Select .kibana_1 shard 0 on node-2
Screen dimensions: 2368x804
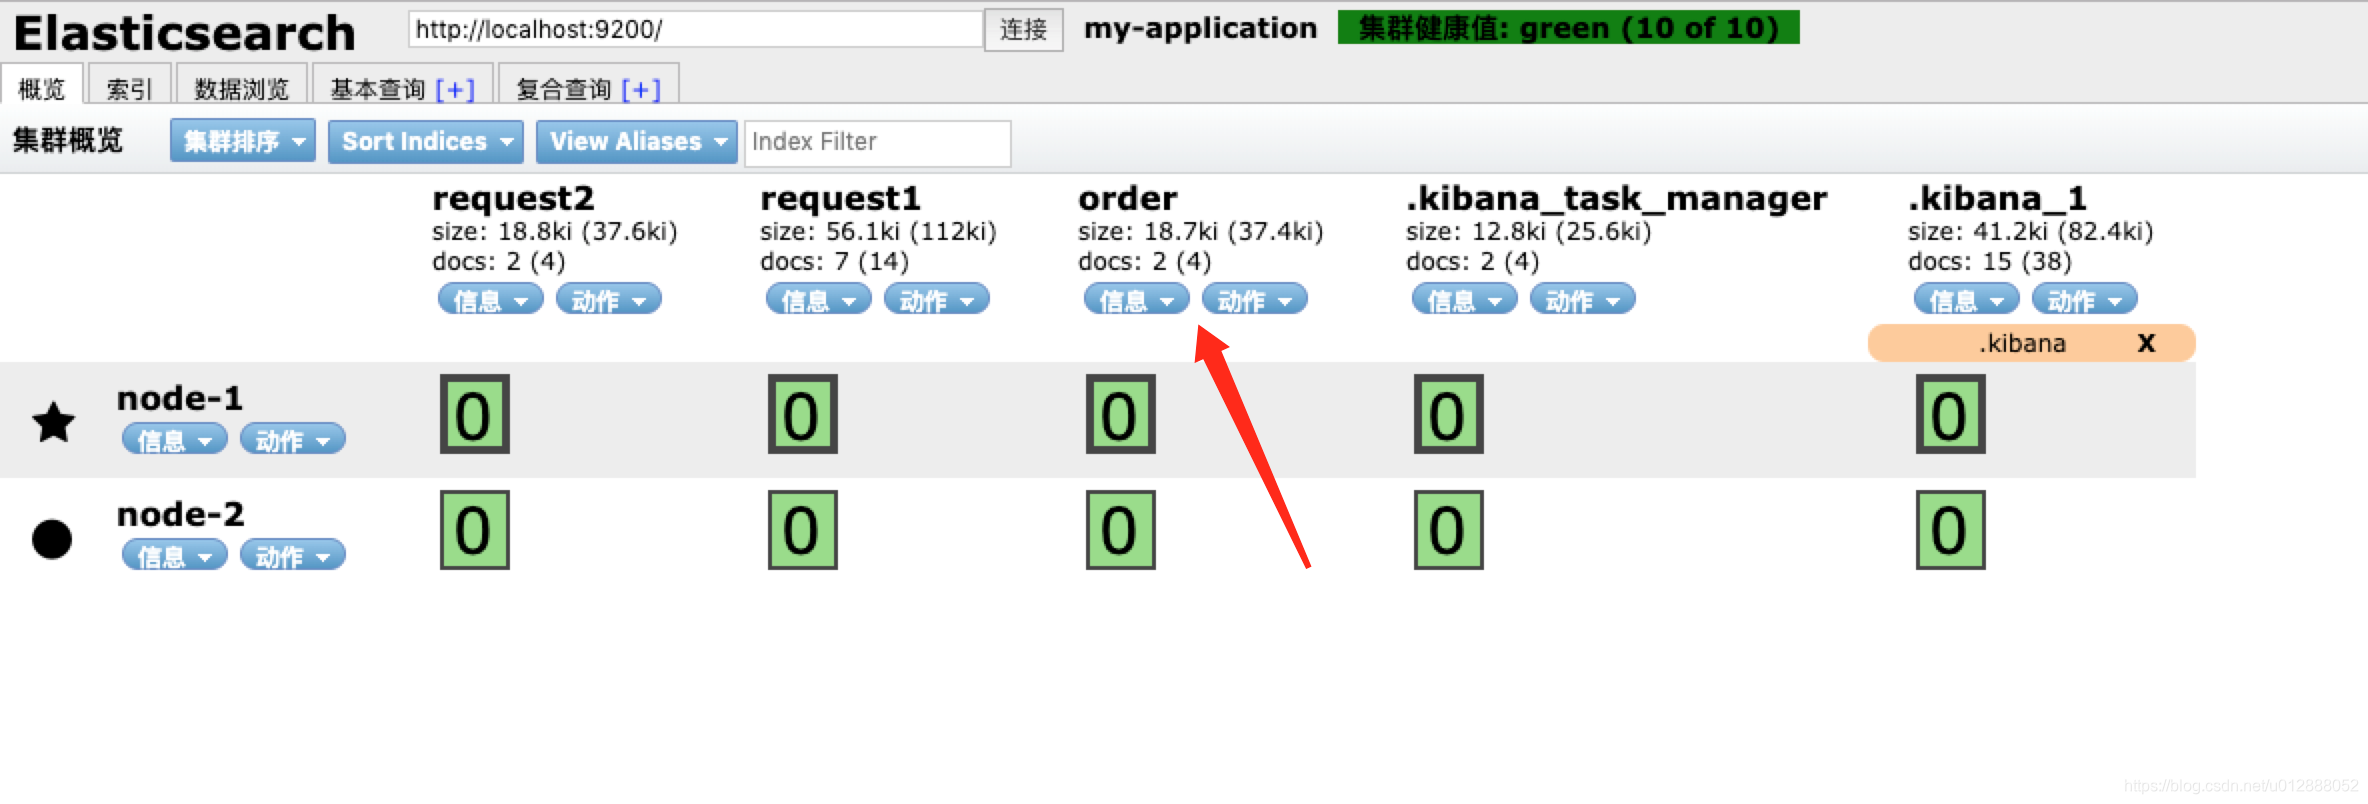tap(1951, 530)
